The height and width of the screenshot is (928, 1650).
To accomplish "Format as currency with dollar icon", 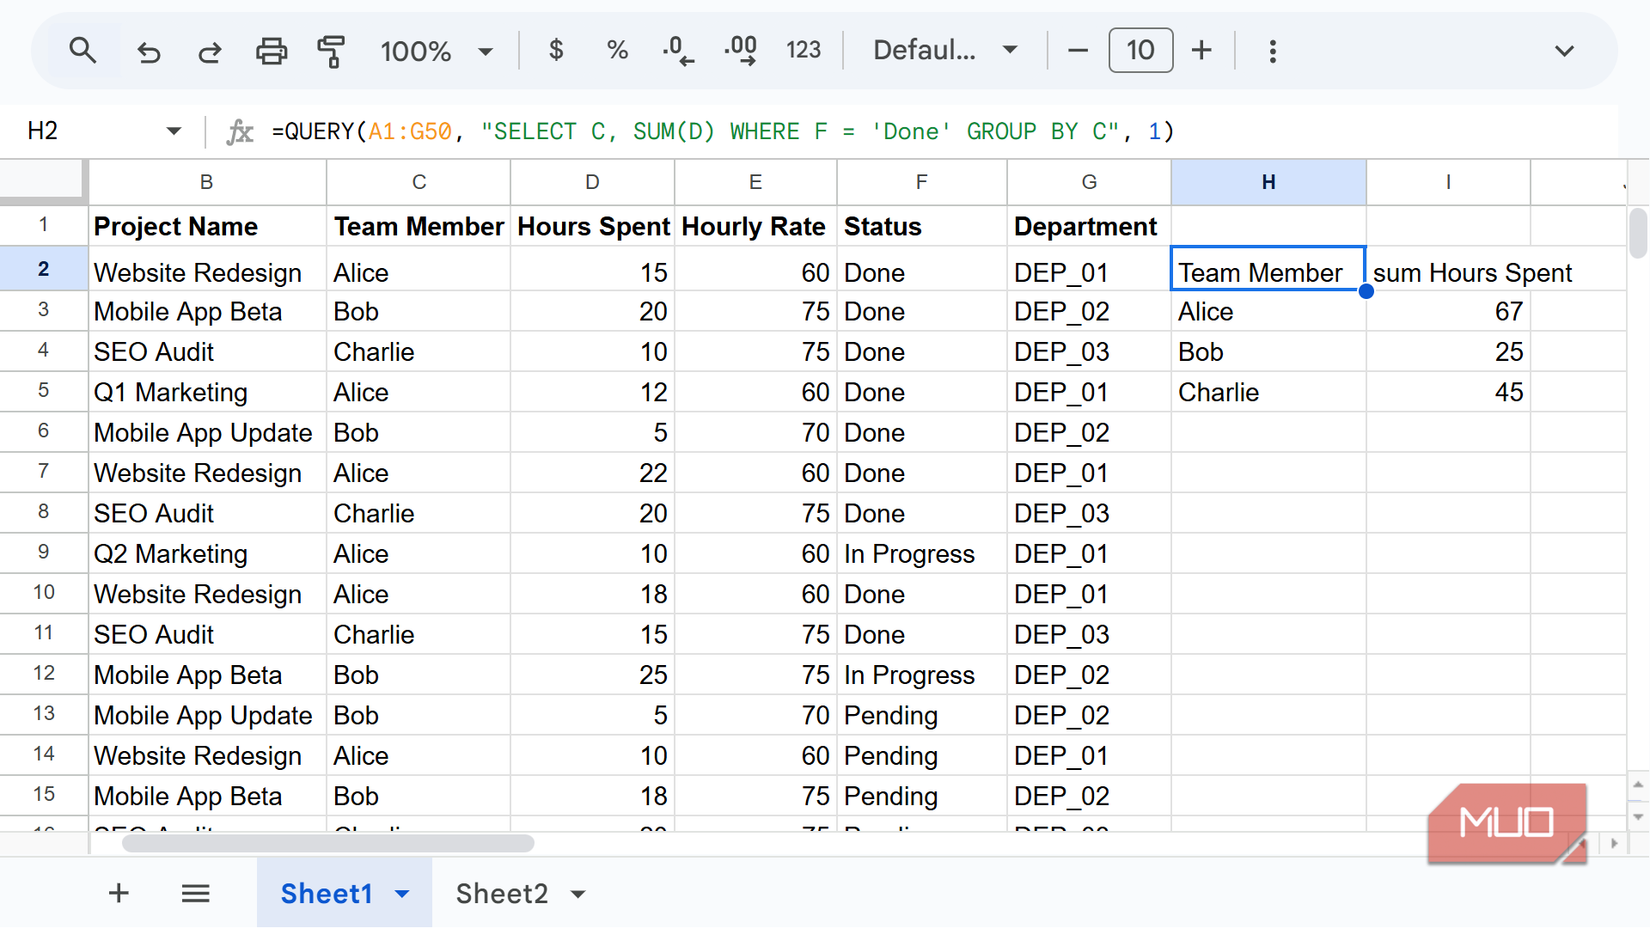I will (556, 50).
